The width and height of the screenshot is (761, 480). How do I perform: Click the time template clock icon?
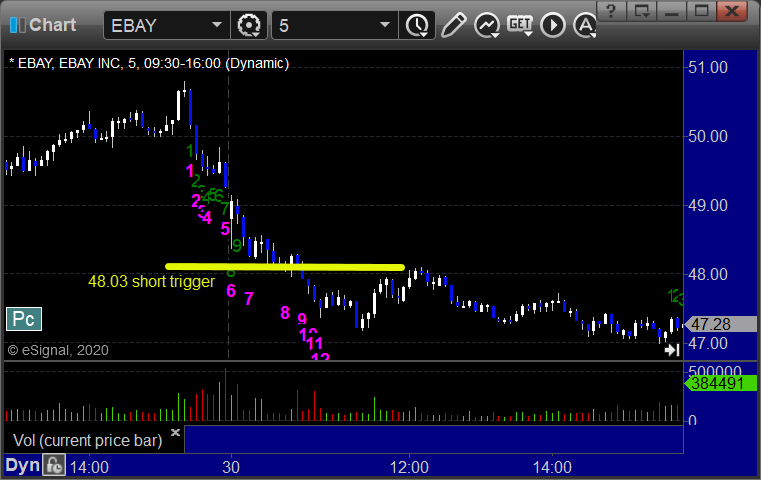click(417, 25)
